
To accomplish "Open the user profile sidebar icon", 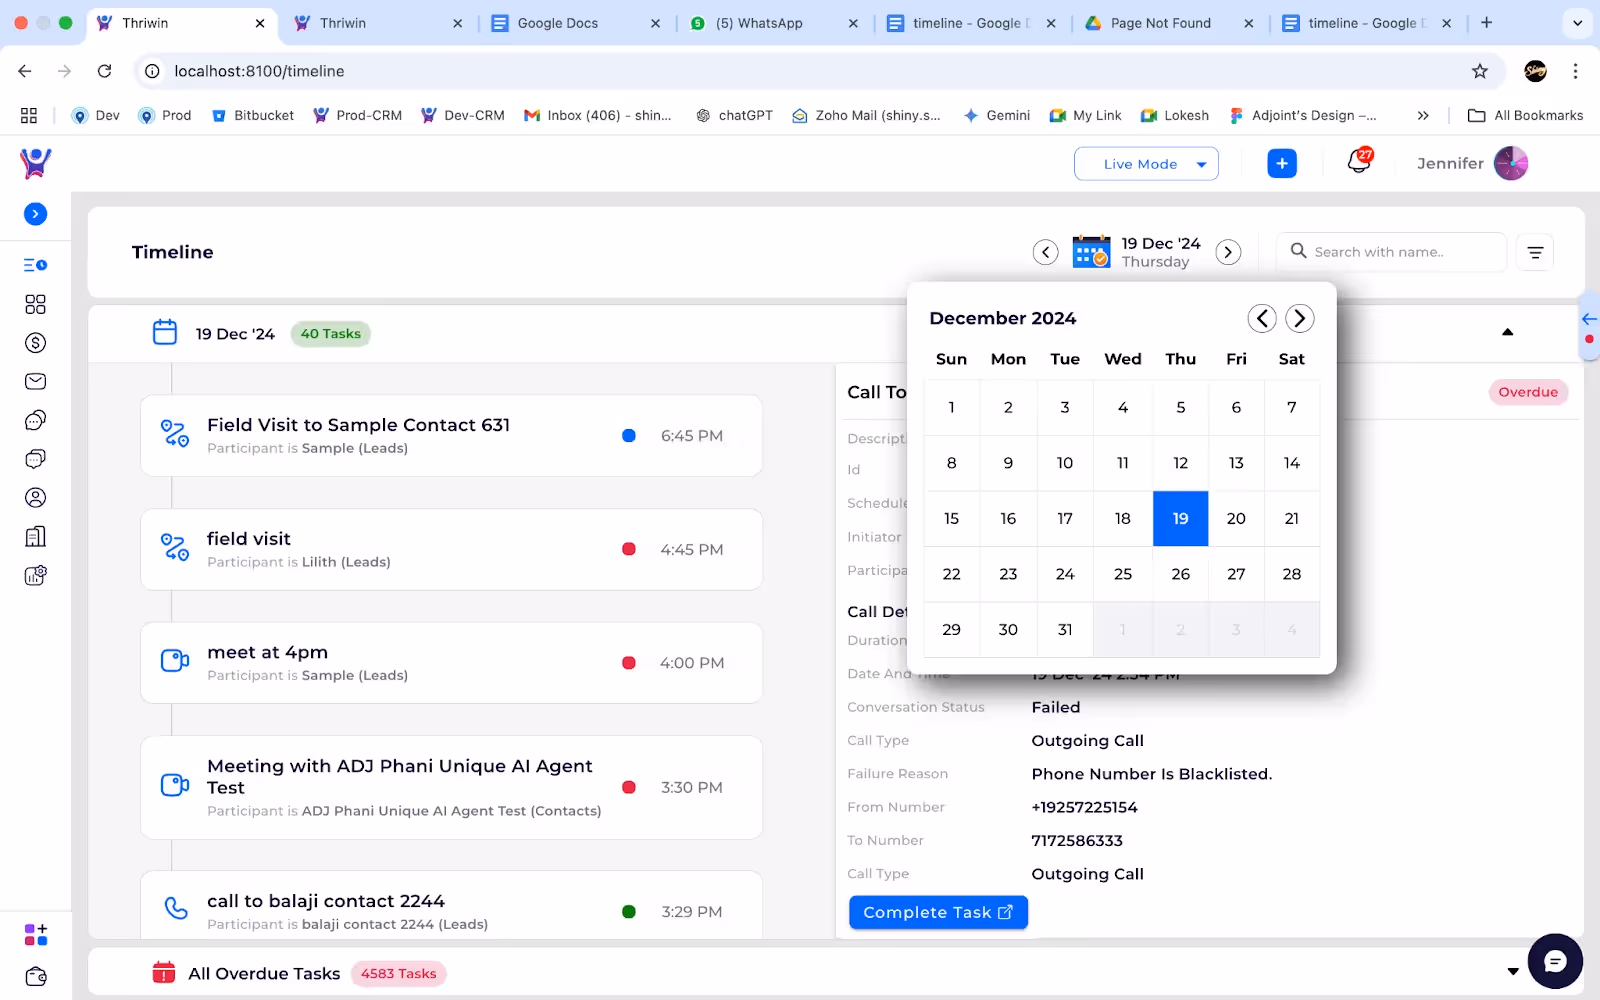I will click(35, 497).
